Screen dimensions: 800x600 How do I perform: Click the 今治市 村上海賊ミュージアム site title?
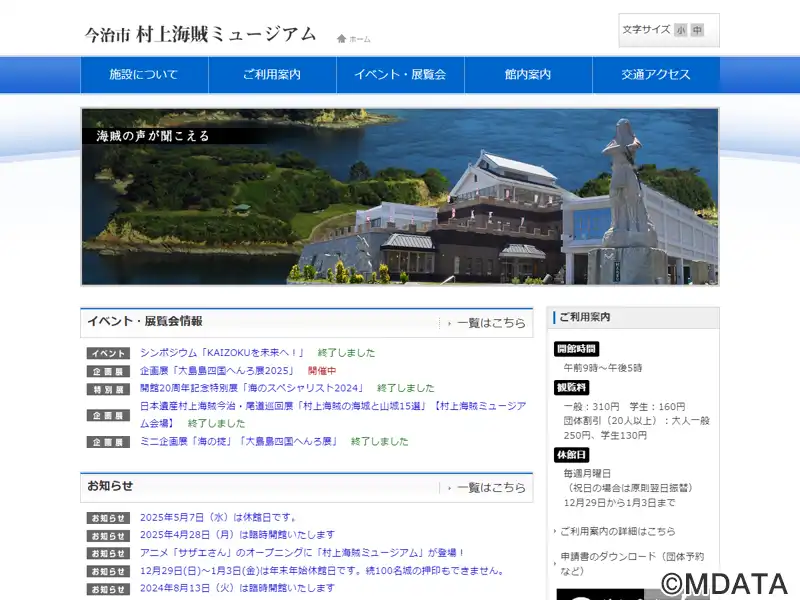coord(201,35)
